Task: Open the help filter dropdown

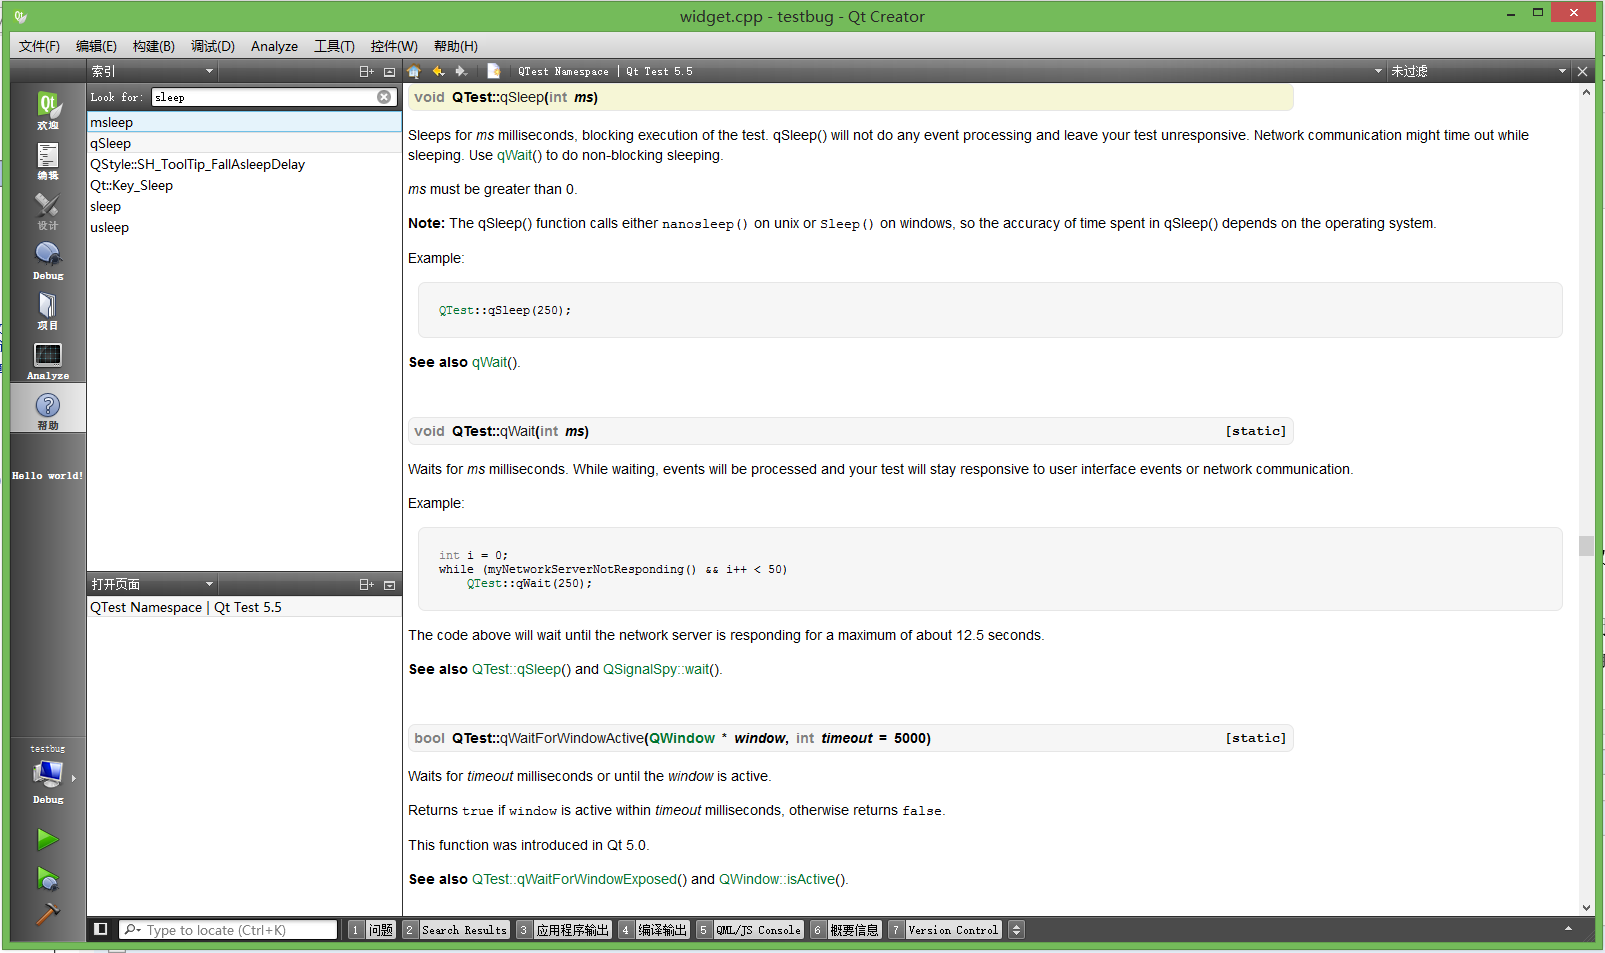Action: click(1478, 71)
